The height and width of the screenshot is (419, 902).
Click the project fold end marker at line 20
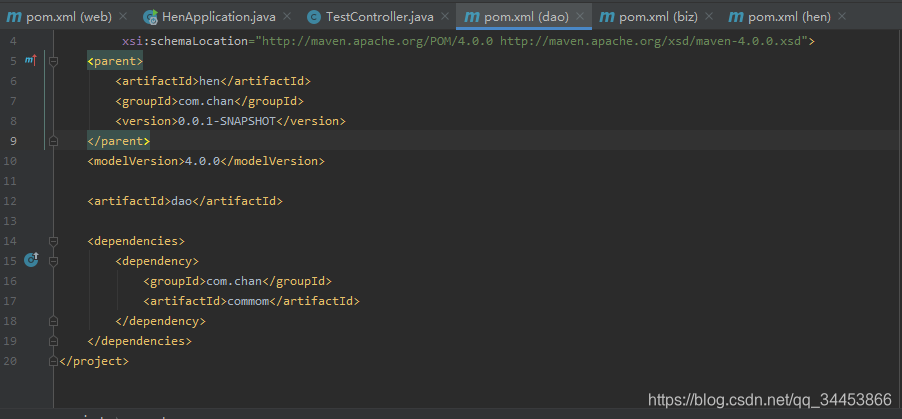(53, 361)
